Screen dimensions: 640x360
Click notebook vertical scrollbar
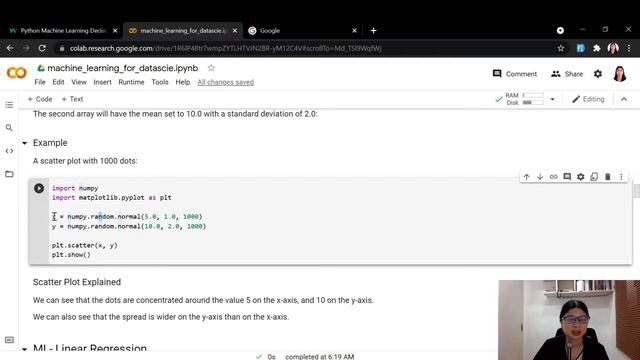coord(636,190)
